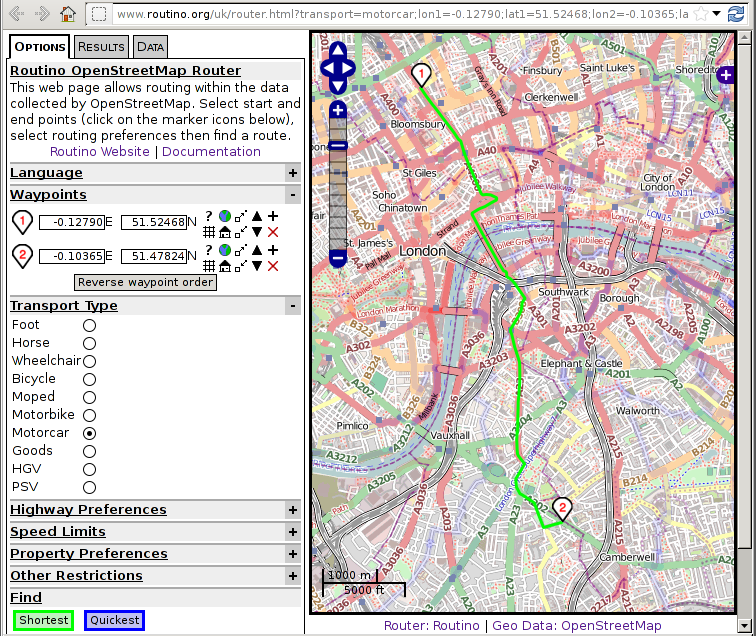Image resolution: width=756 pixels, height=636 pixels.
Task: Pan the map north with the up arrow
Action: click(x=338, y=50)
